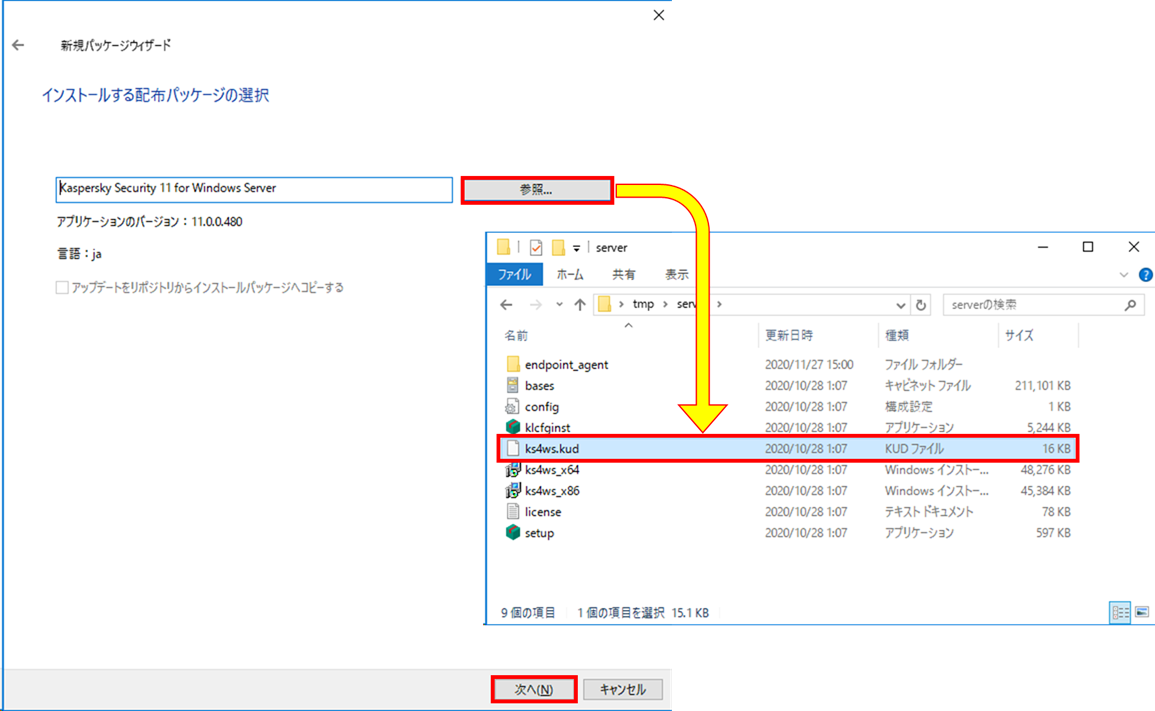Screen dimensions: 1155x711
Task: Click the wizard back arrow icon
Action: coord(18,45)
